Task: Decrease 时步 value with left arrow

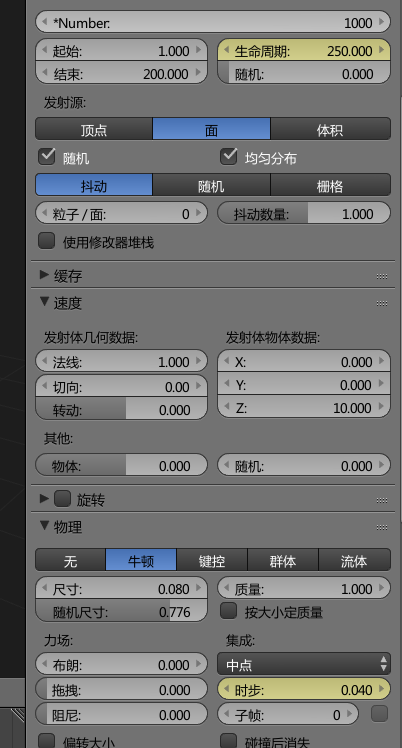Action: (227, 689)
